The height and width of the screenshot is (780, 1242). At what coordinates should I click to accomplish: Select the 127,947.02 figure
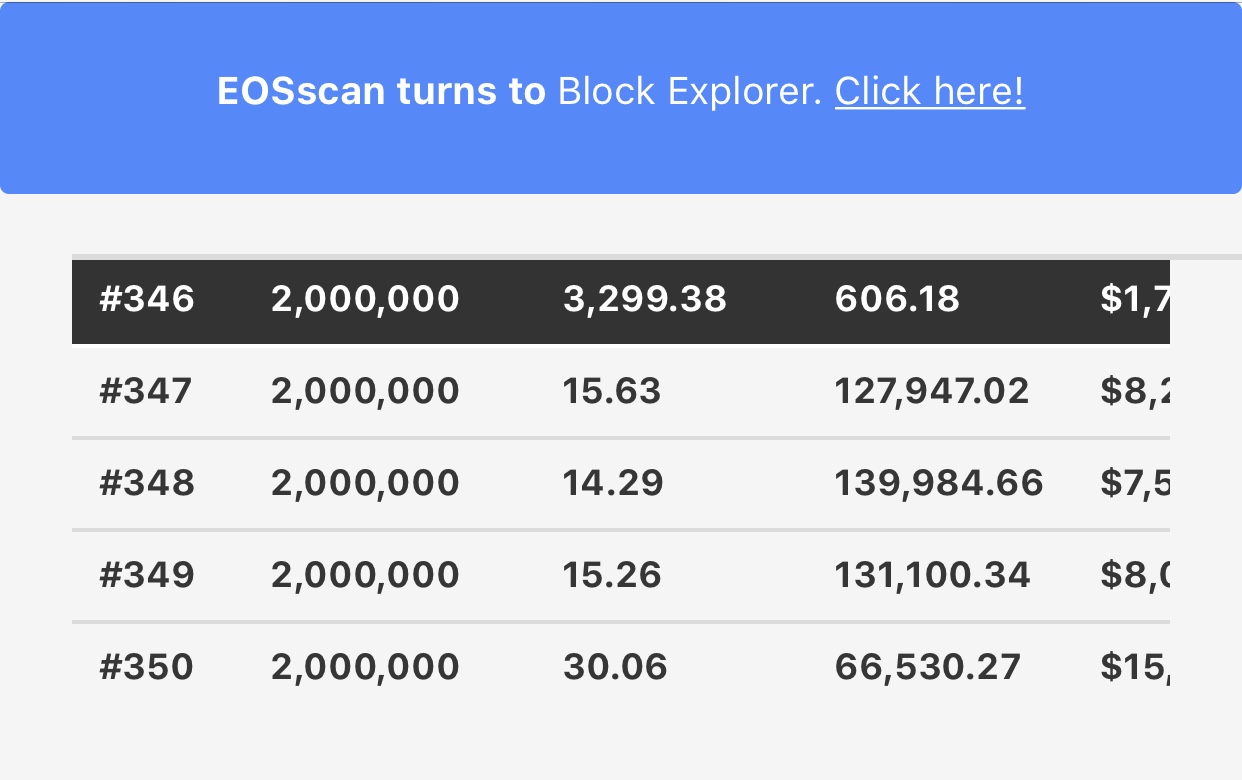(932, 391)
